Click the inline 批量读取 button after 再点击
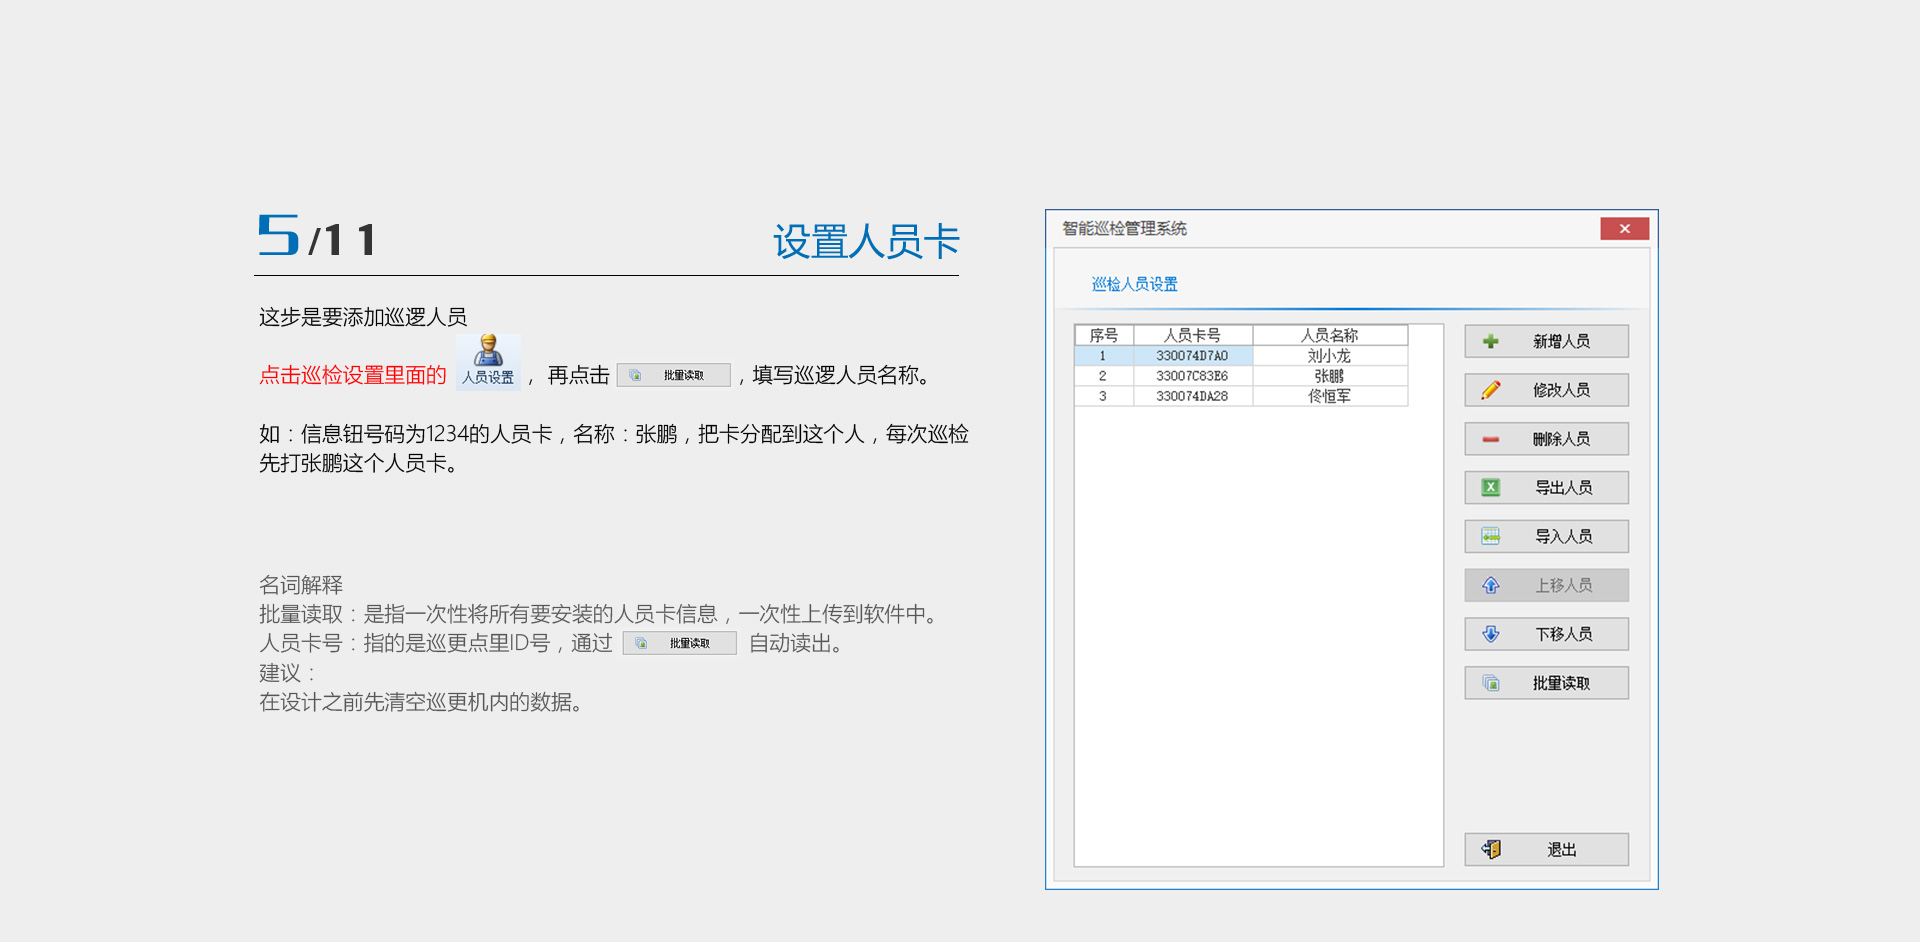Image resolution: width=1920 pixels, height=942 pixels. point(673,376)
